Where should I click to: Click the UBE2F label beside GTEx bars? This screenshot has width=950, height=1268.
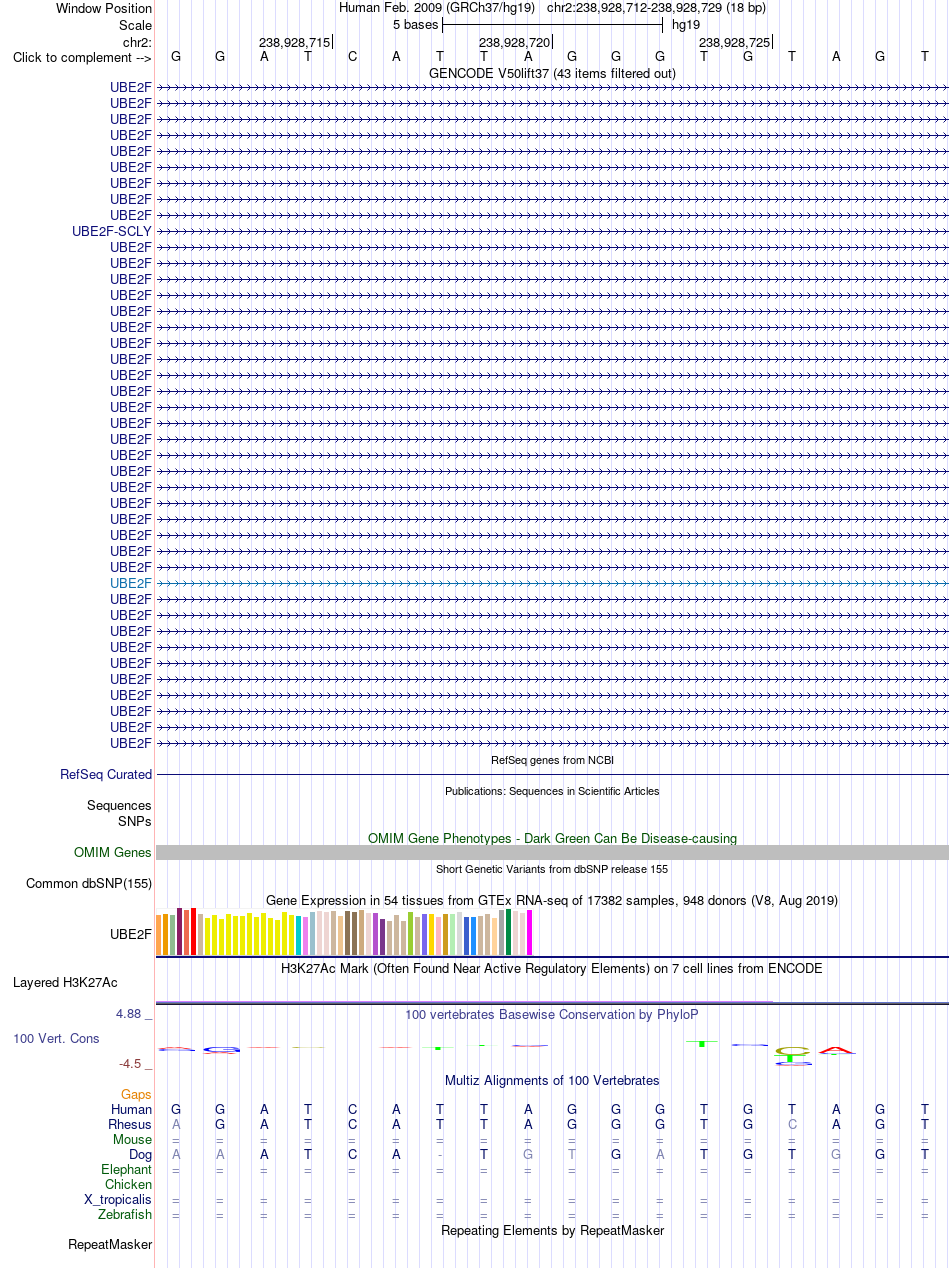[131, 934]
